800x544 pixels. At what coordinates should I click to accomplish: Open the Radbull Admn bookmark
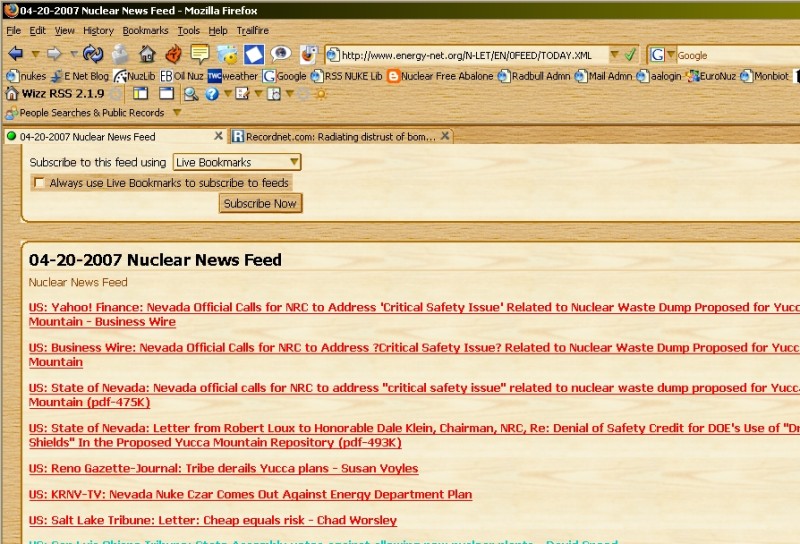coord(534,76)
